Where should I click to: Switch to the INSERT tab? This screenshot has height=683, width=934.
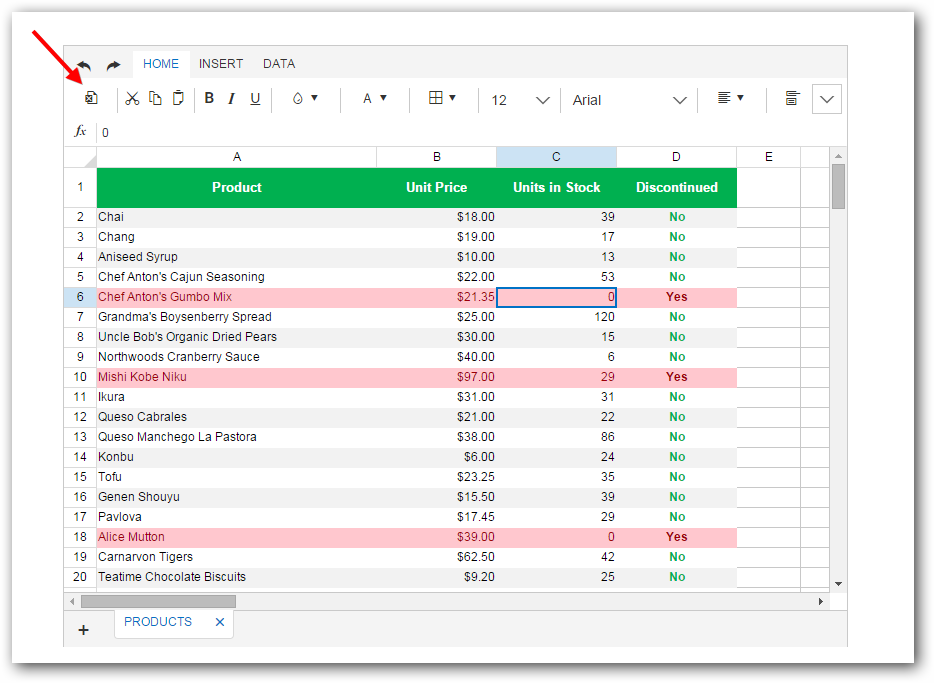pos(221,64)
